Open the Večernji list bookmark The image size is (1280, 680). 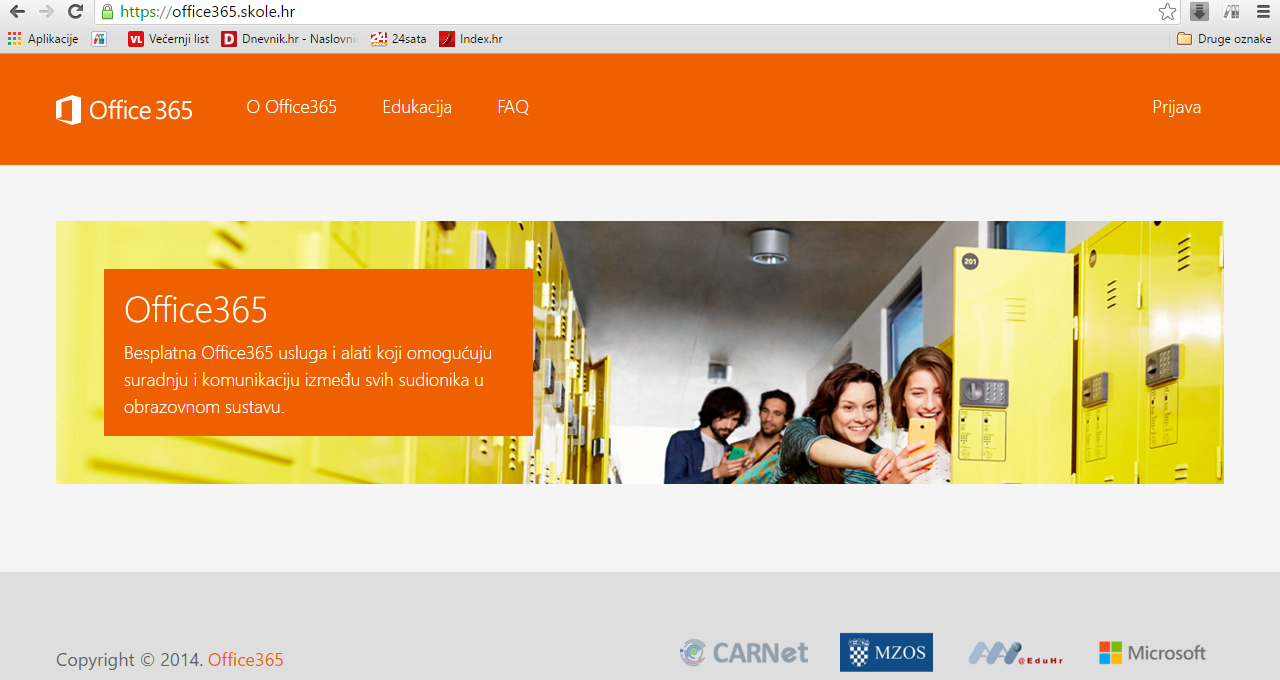tap(169, 39)
